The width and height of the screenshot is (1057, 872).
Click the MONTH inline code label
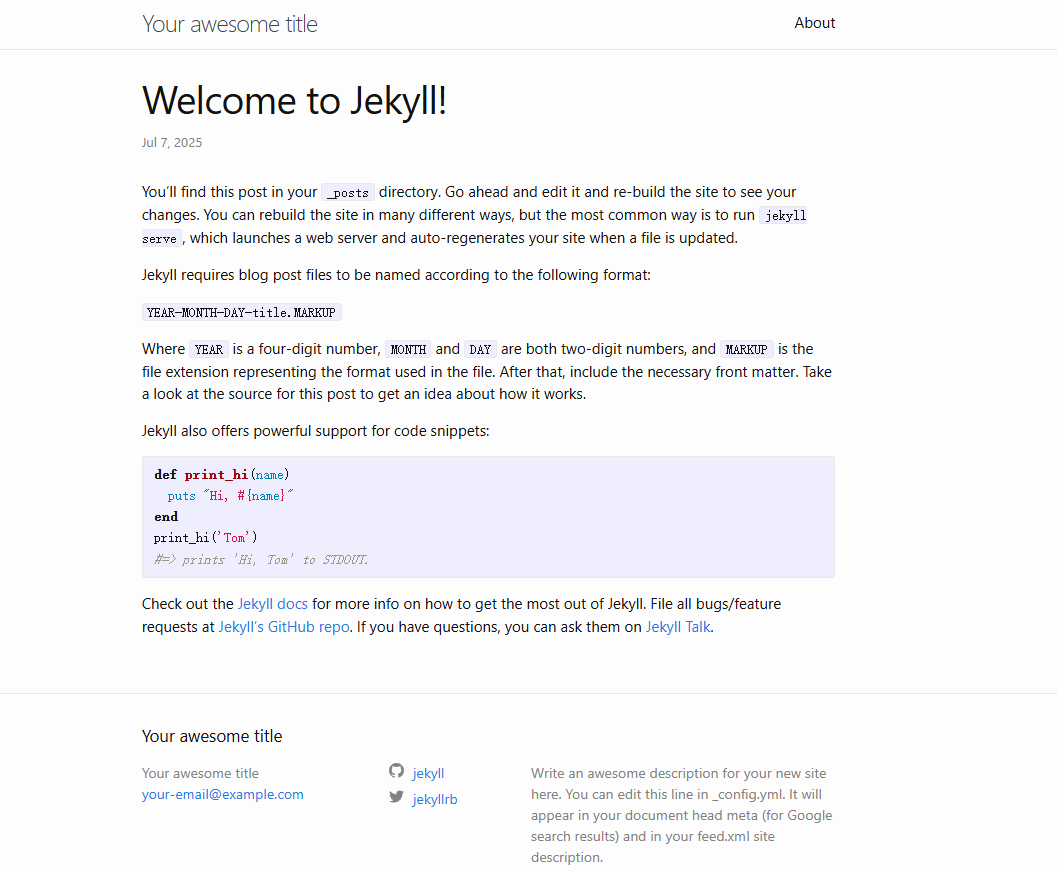(408, 350)
